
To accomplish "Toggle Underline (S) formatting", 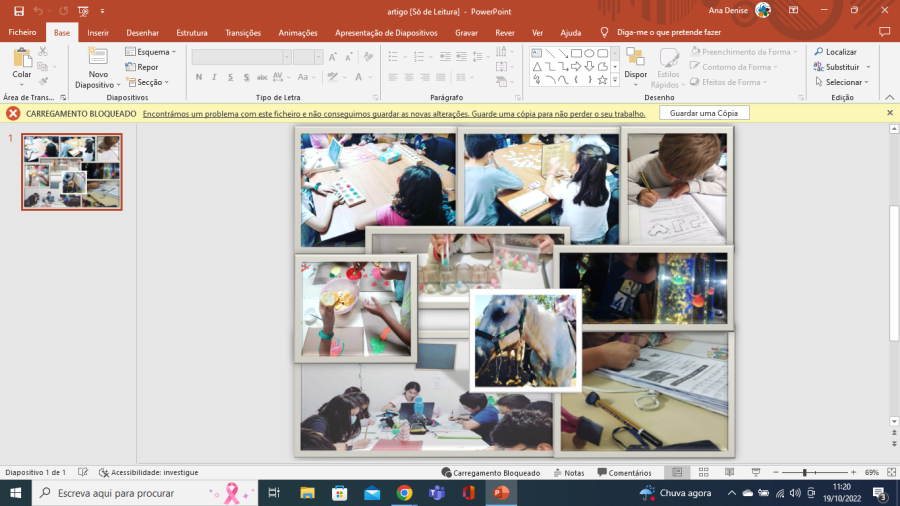I will tap(230, 77).
